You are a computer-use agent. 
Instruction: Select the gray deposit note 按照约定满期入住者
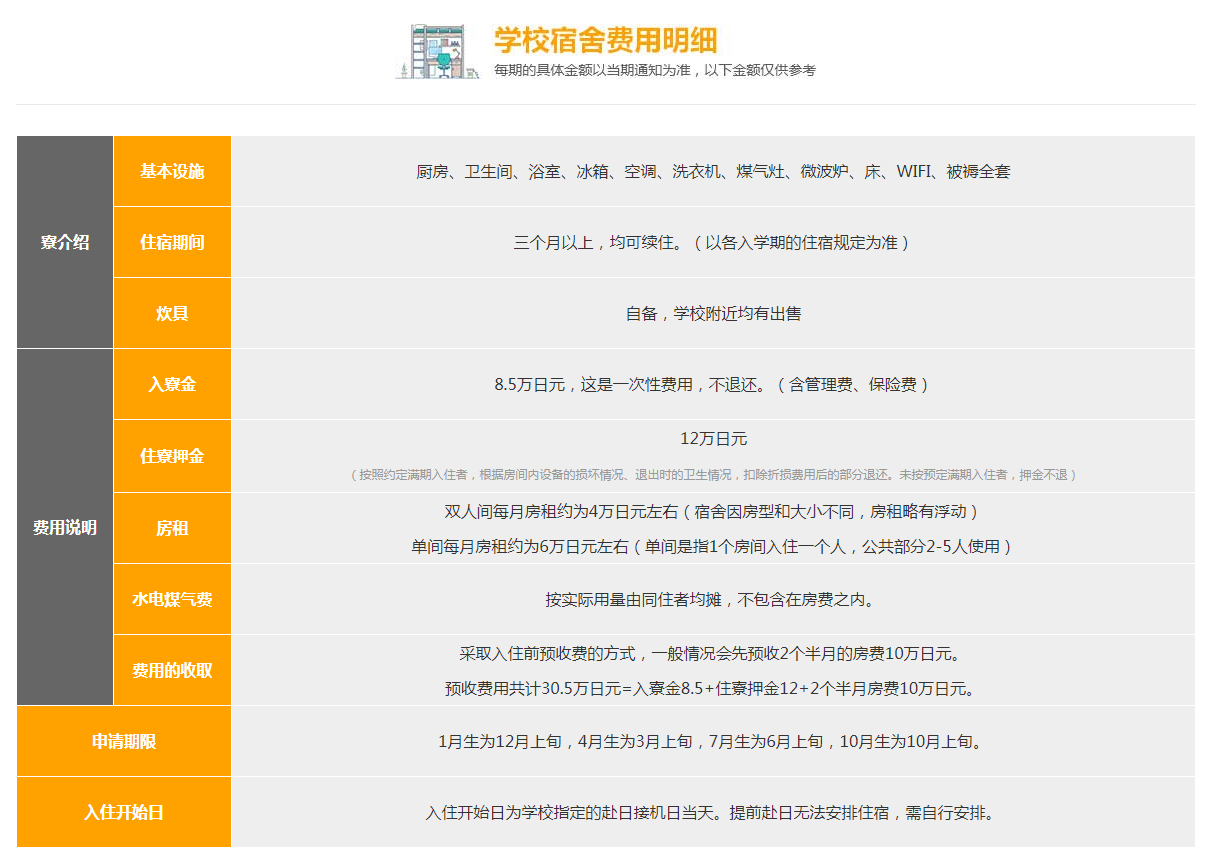coord(713,475)
